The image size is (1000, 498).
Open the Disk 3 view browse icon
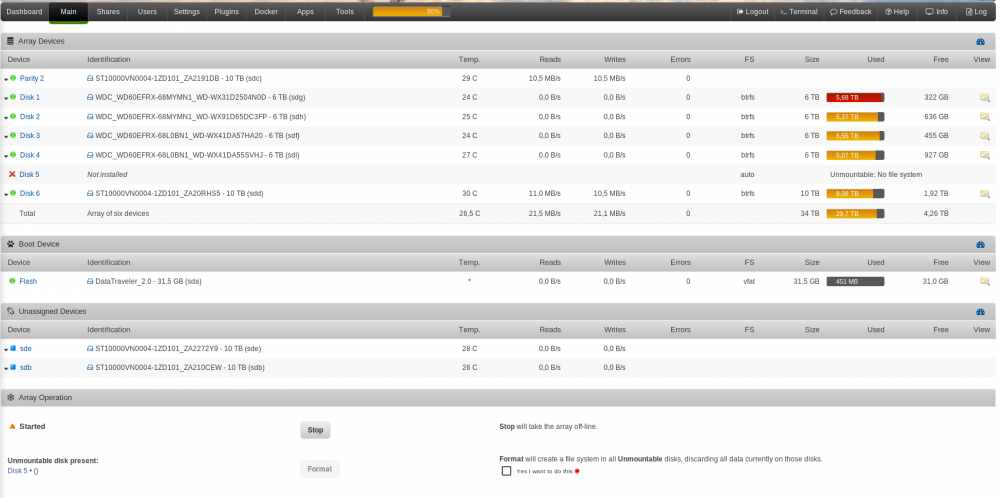coord(985,136)
